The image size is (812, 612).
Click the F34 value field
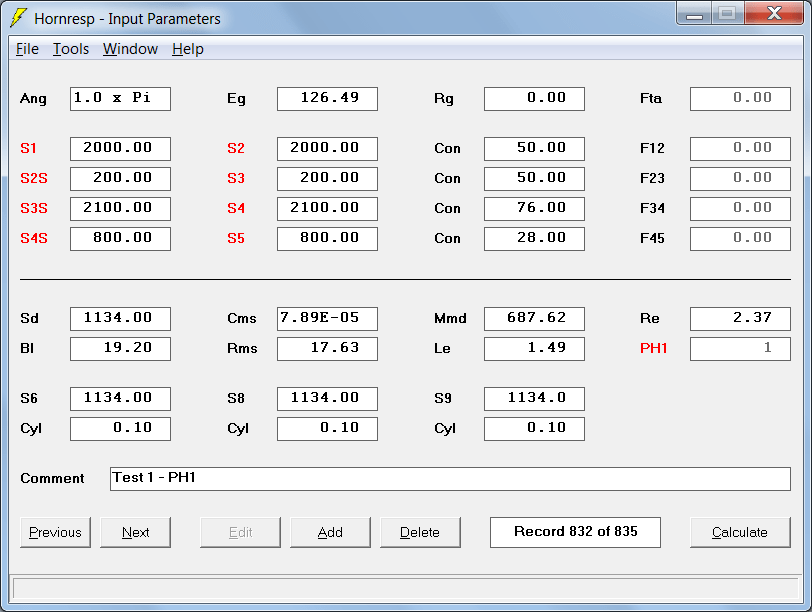coord(741,209)
